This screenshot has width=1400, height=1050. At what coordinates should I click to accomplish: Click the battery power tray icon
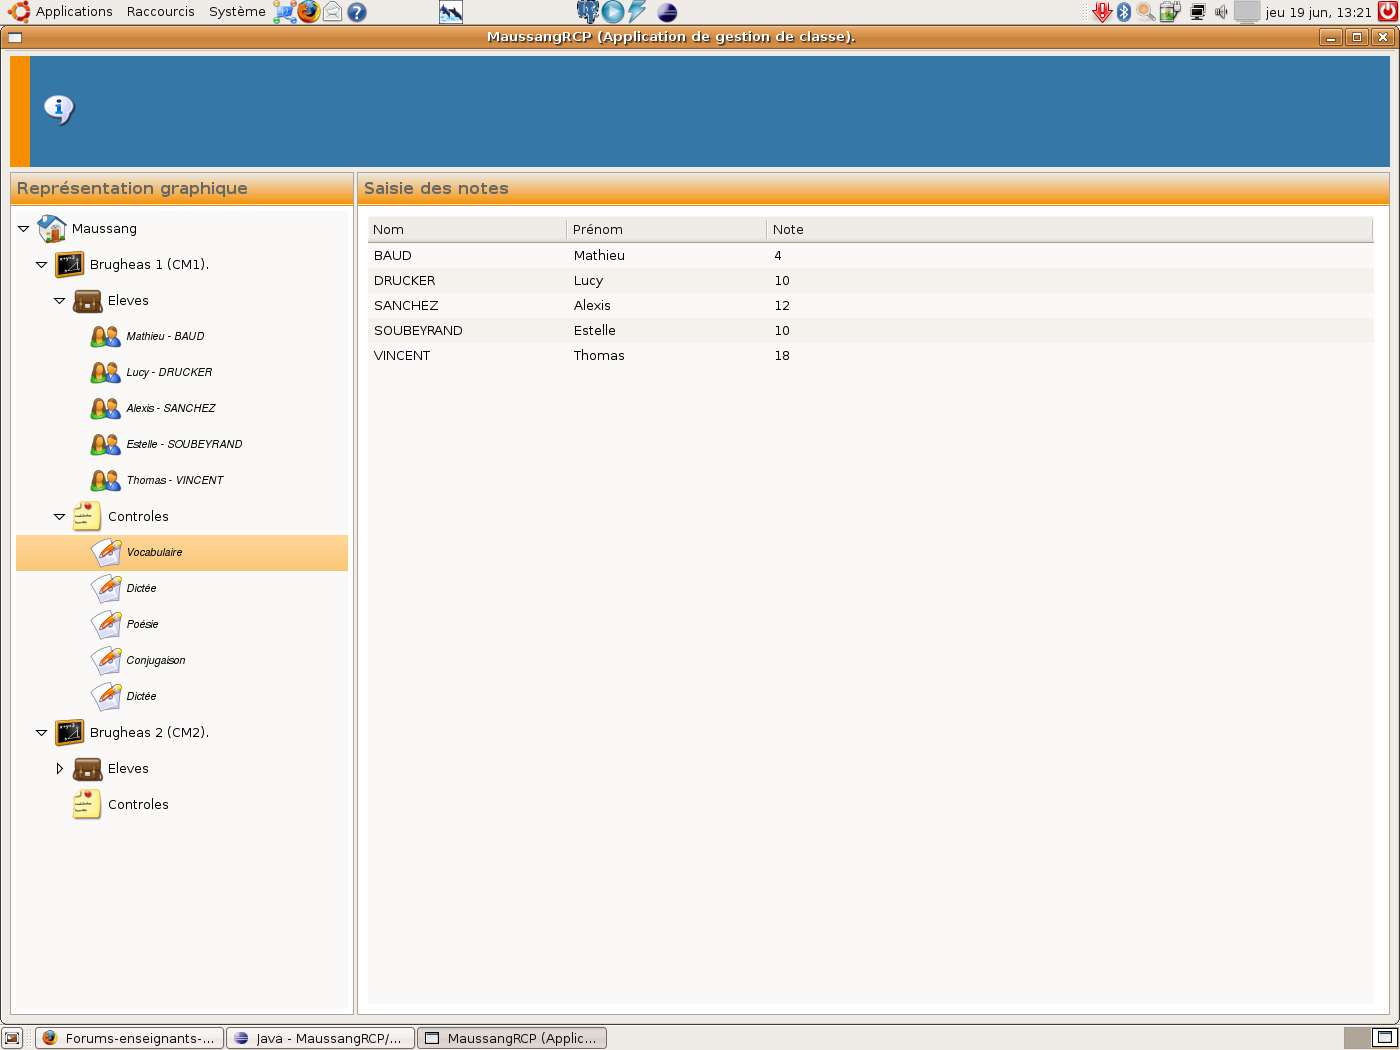pyautogui.click(x=1170, y=12)
